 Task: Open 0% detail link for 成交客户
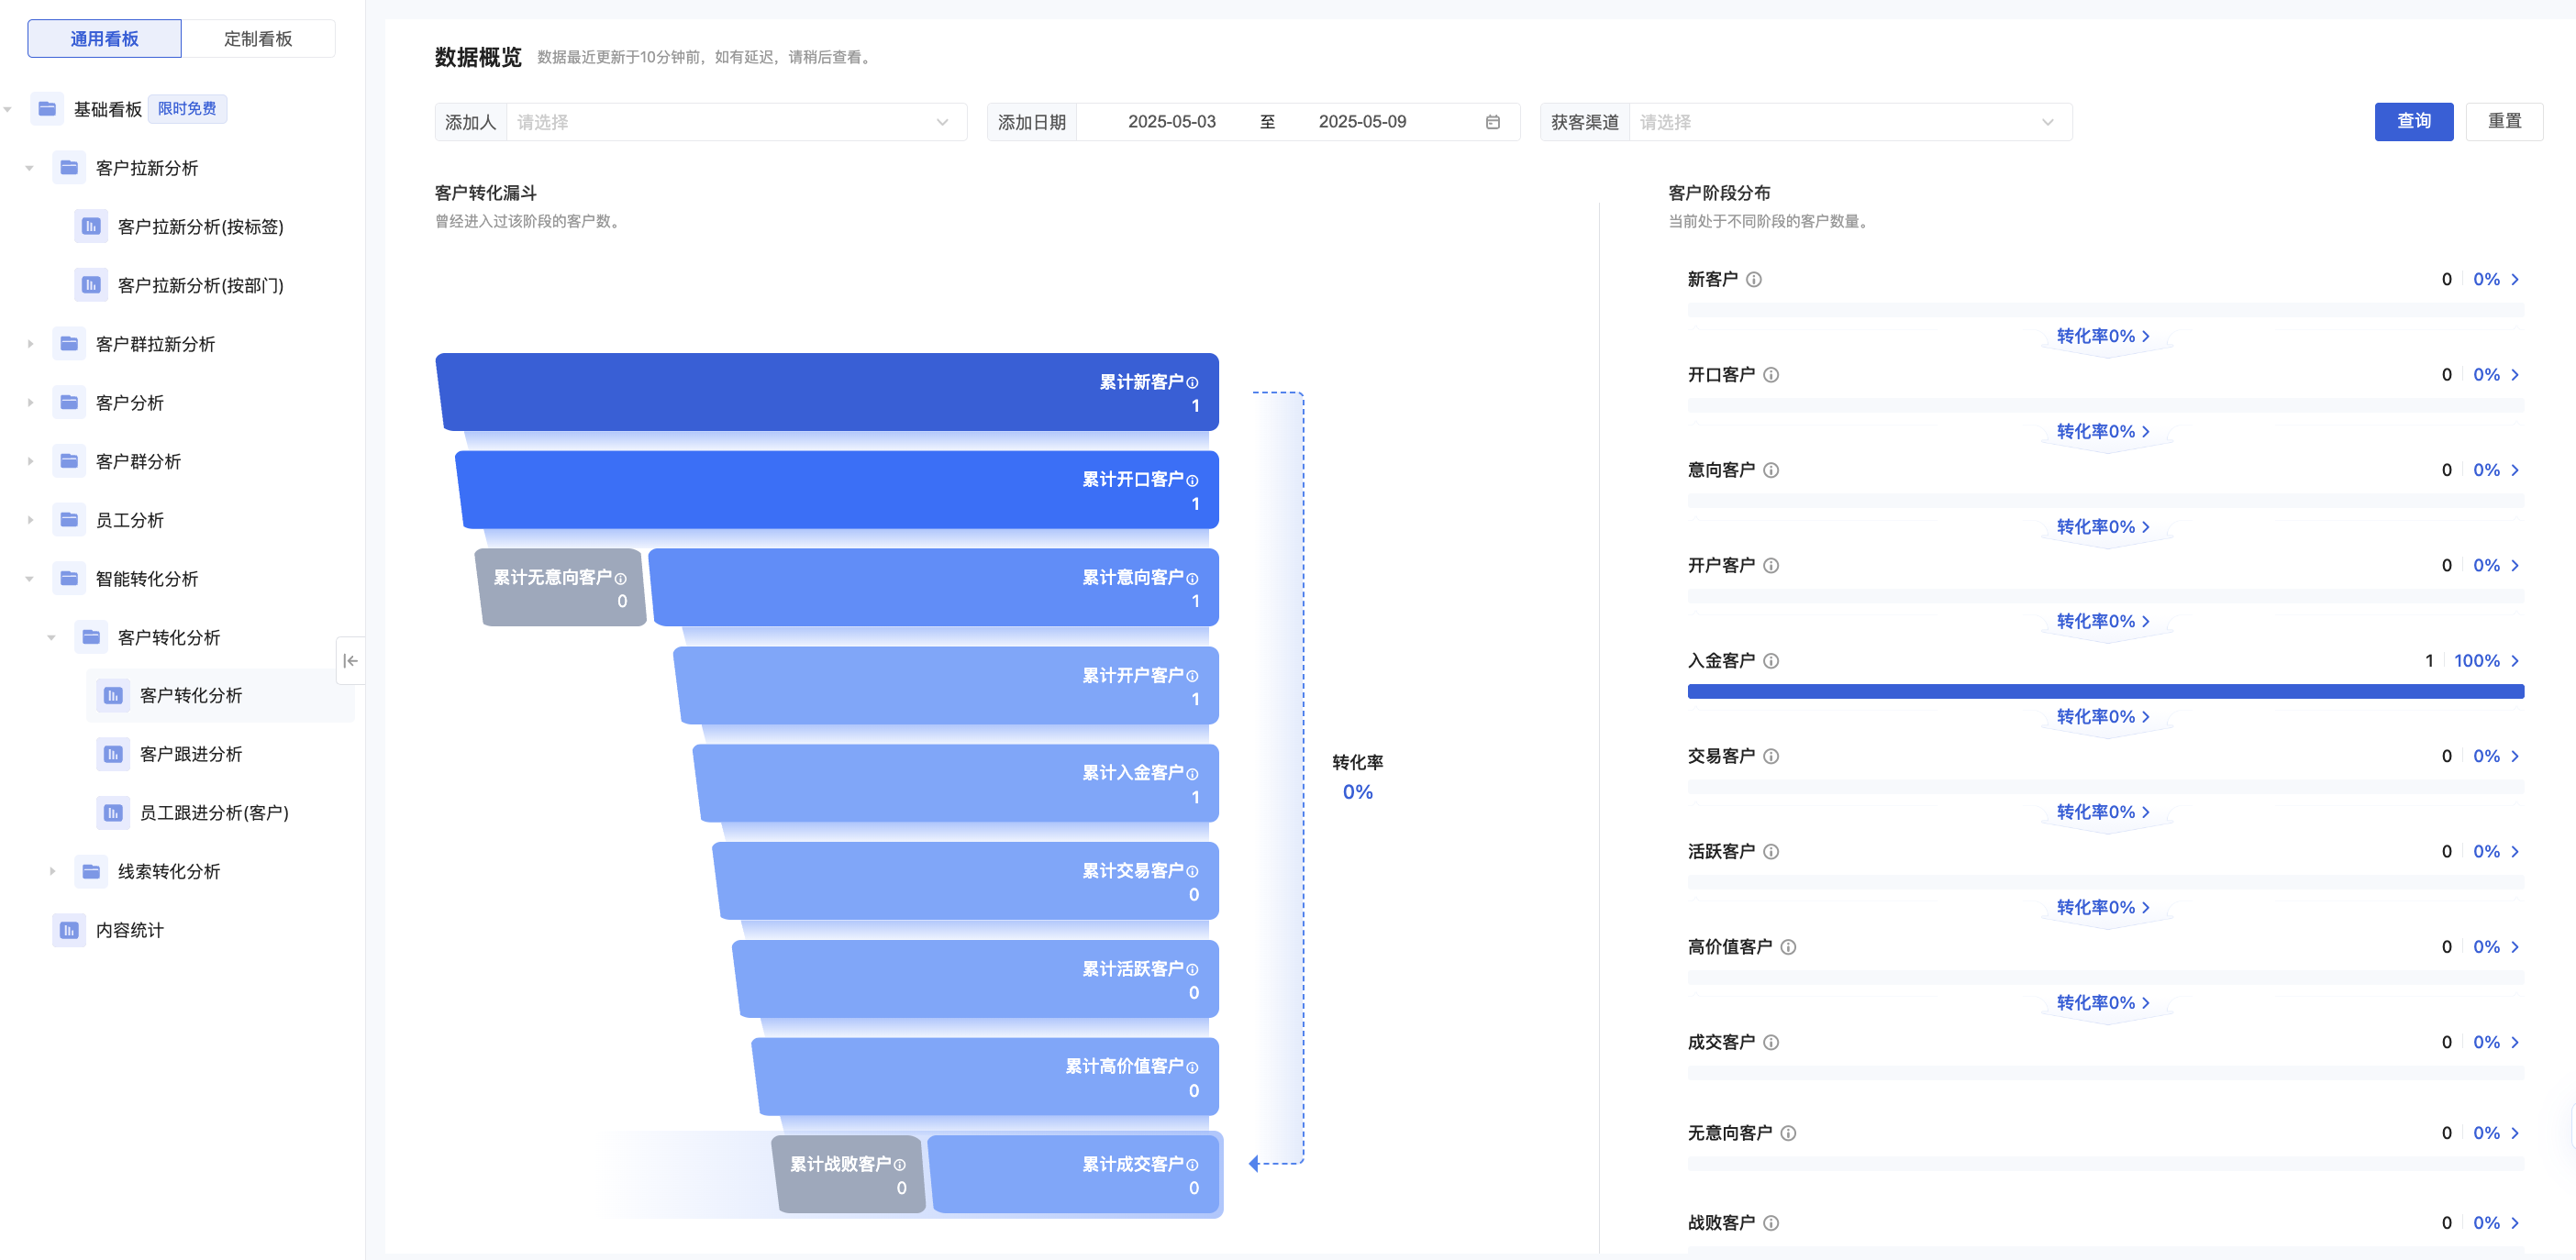click(2495, 1043)
